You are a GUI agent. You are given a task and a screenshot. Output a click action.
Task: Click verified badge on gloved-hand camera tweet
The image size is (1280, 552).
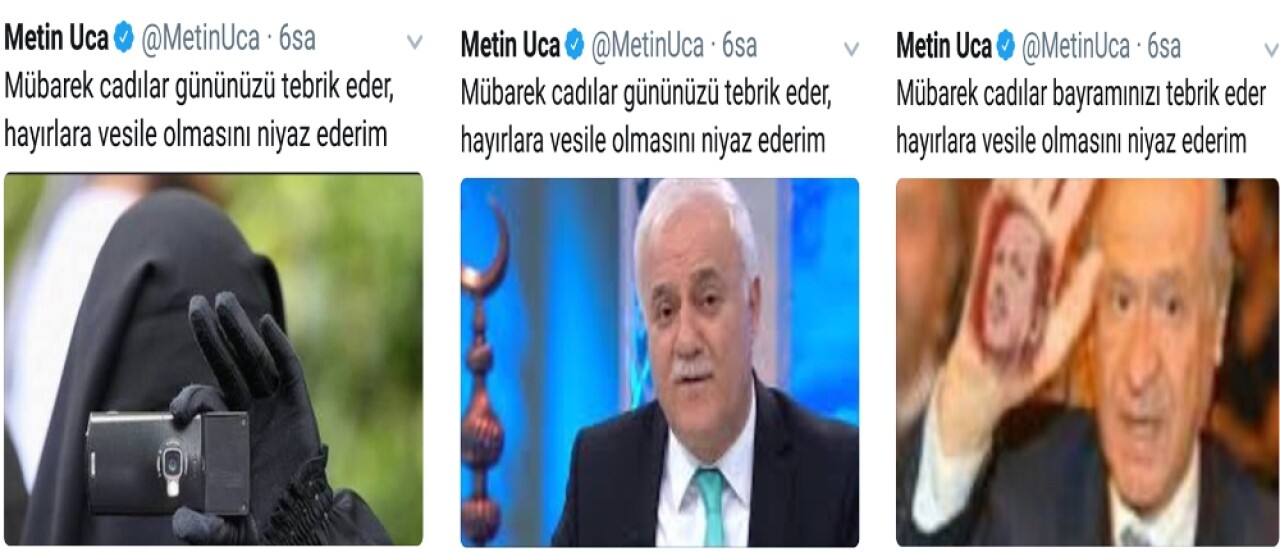pyautogui.click(x=124, y=40)
